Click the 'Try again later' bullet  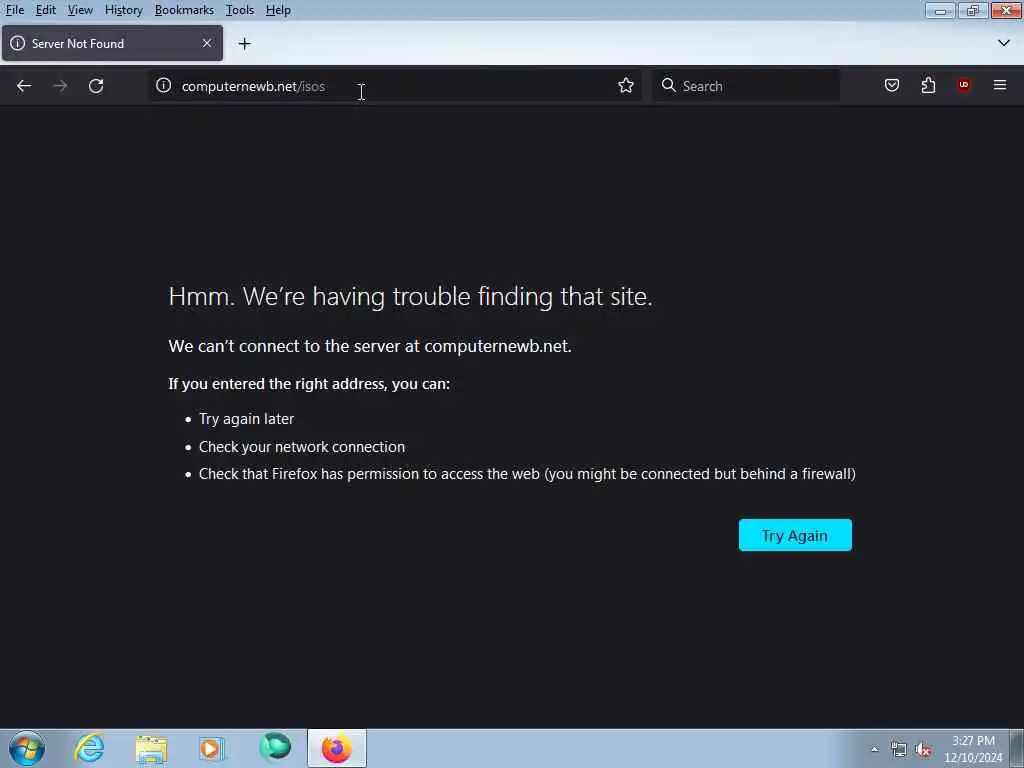click(x=246, y=419)
